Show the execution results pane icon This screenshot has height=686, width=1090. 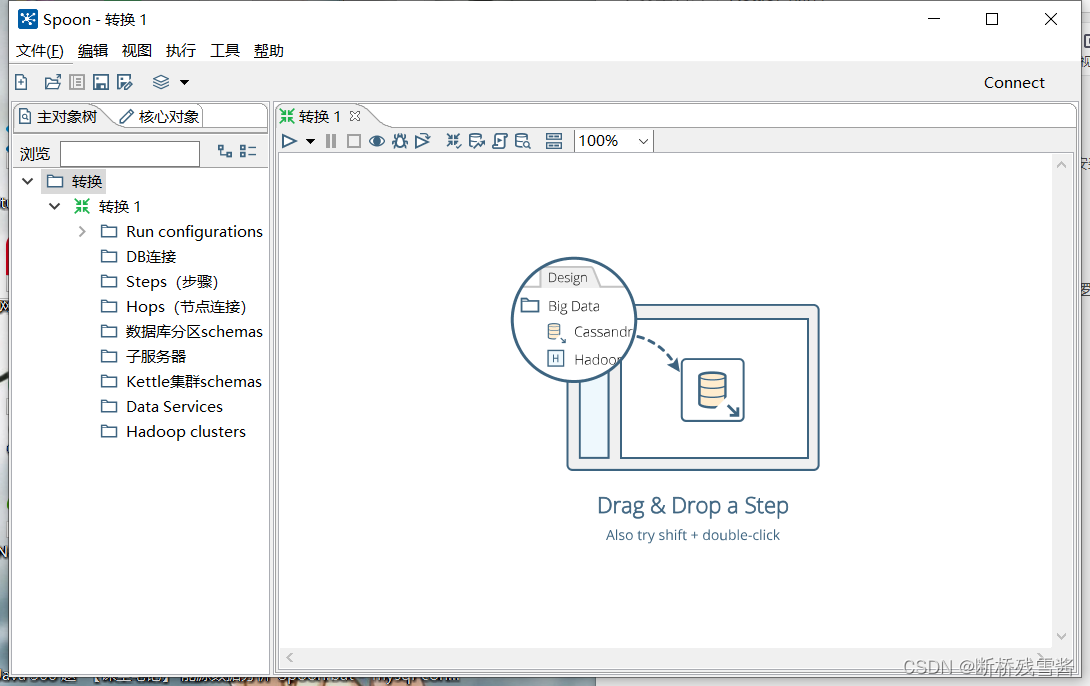coord(554,141)
